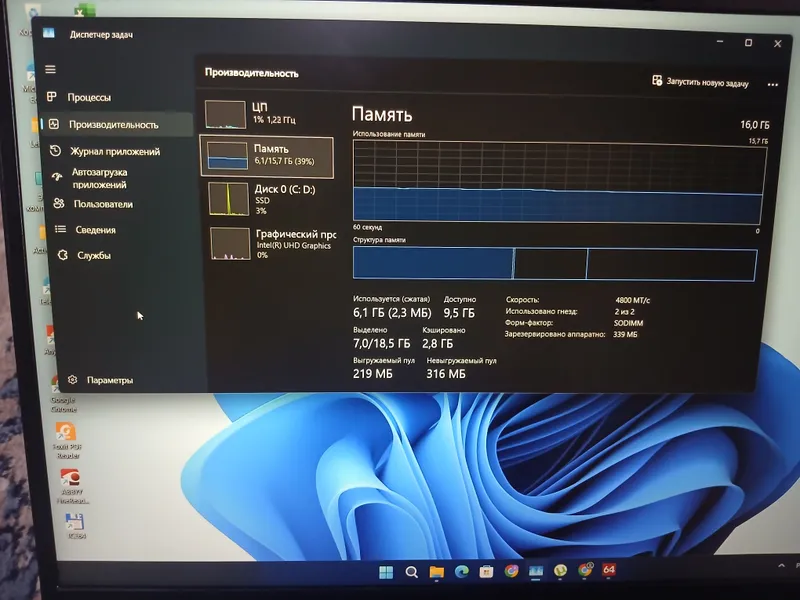Image resolution: width=800 pixels, height=600 pixels.
Task: Expand the system tray hidden icons chevron
Action: click(781, 565)
